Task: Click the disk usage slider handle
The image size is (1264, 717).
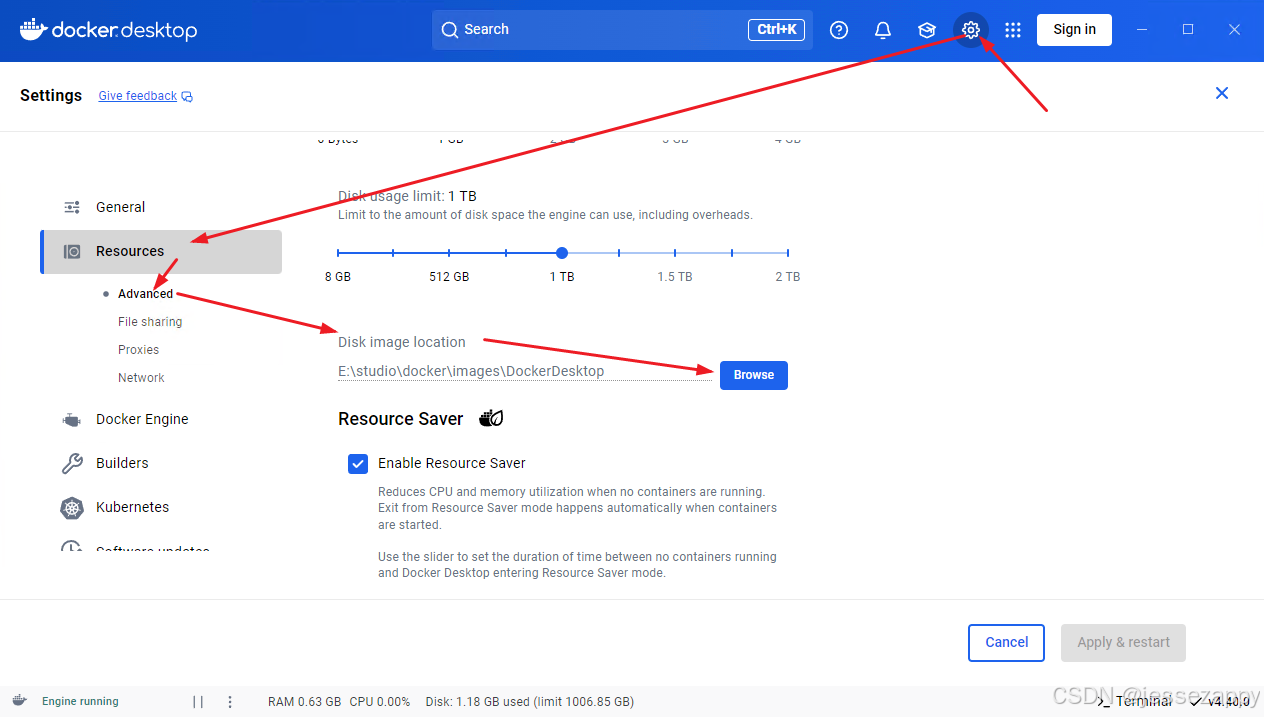Action: click(x=562, y=253)
